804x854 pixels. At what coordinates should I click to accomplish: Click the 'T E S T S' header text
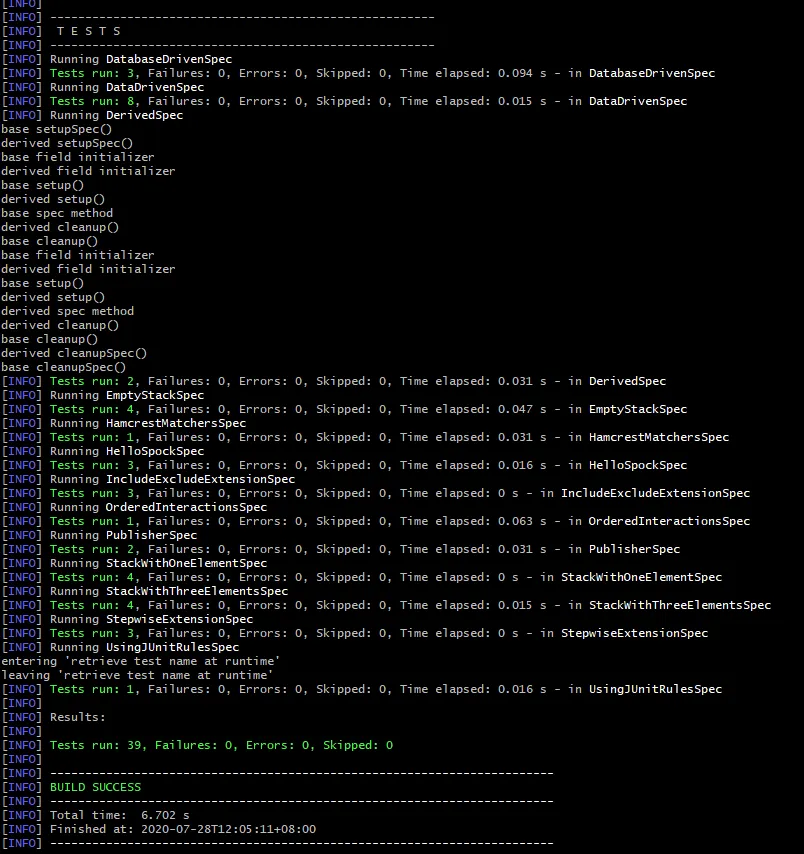88,31
